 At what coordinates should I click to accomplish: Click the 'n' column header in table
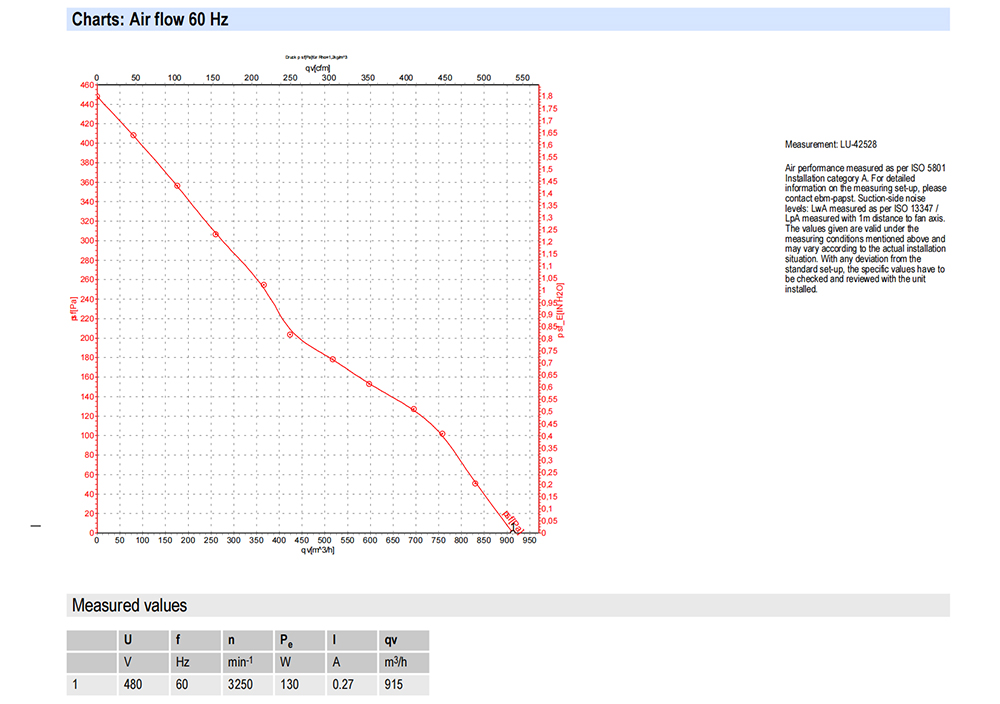point(247,640)
